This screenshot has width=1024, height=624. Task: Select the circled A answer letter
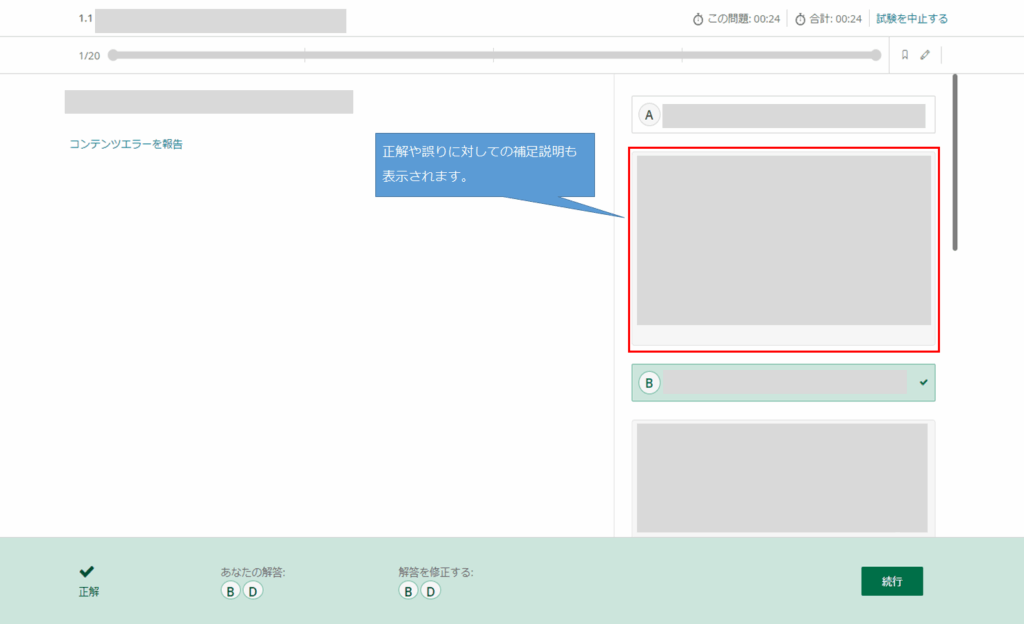[649, 115]
